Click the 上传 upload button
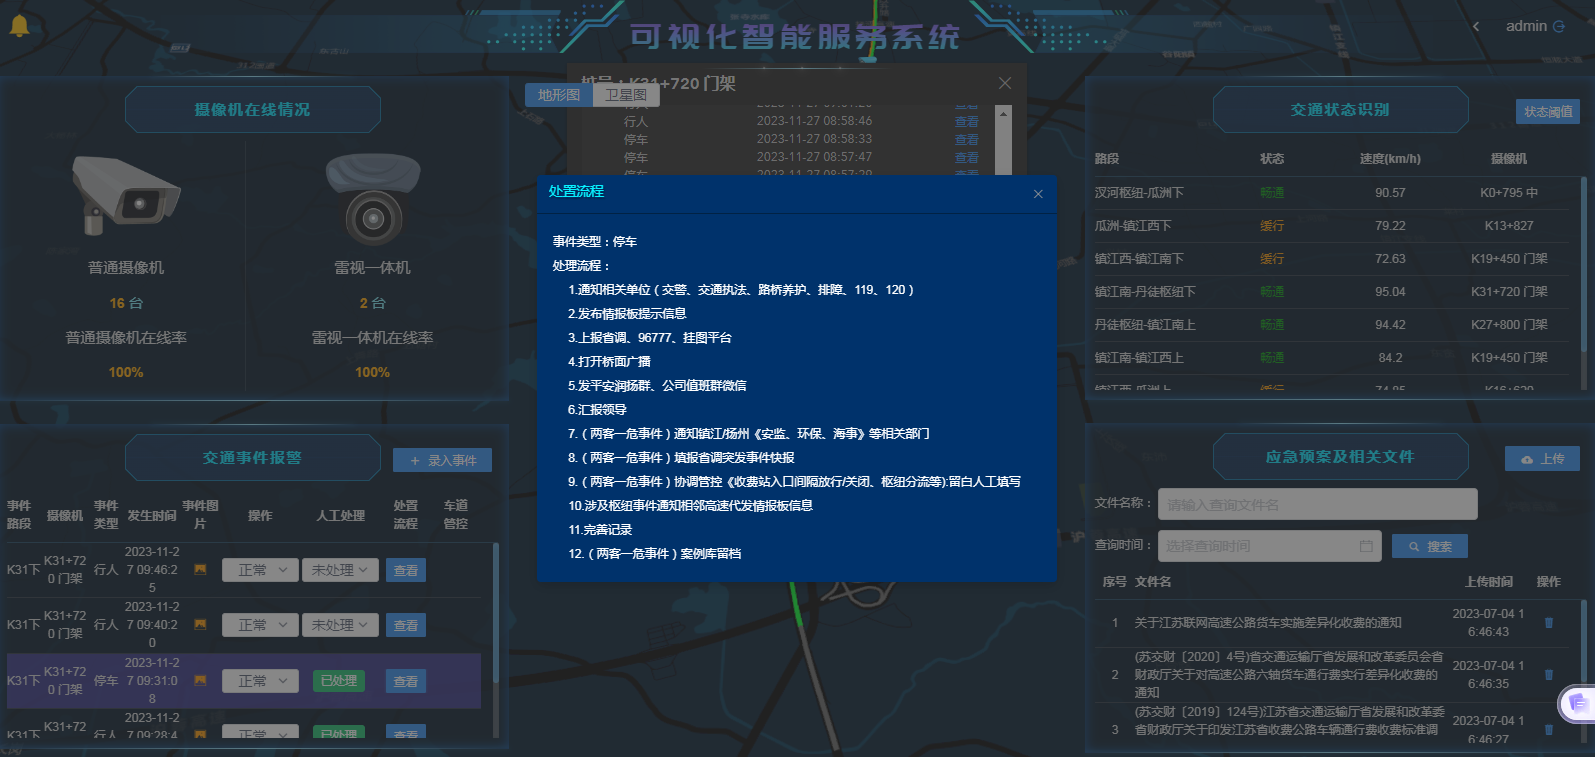This screenshot has width=1595, height=757. (1542, 459)
